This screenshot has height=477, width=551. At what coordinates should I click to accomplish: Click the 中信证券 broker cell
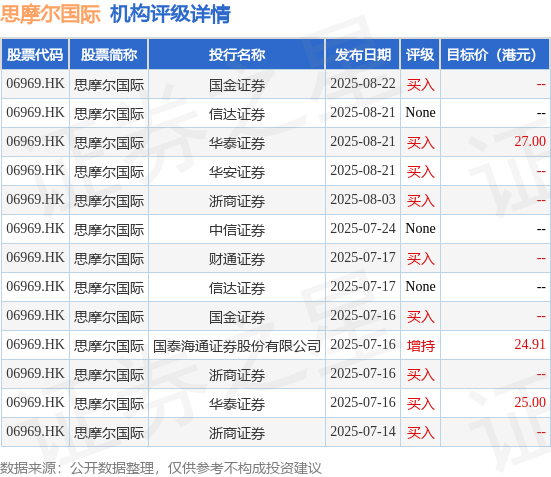(237, 230)
